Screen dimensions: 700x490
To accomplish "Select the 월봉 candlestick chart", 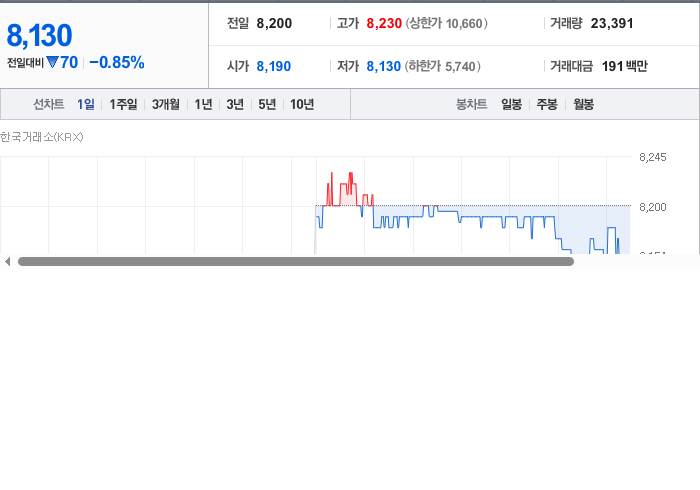I will 583,104.
